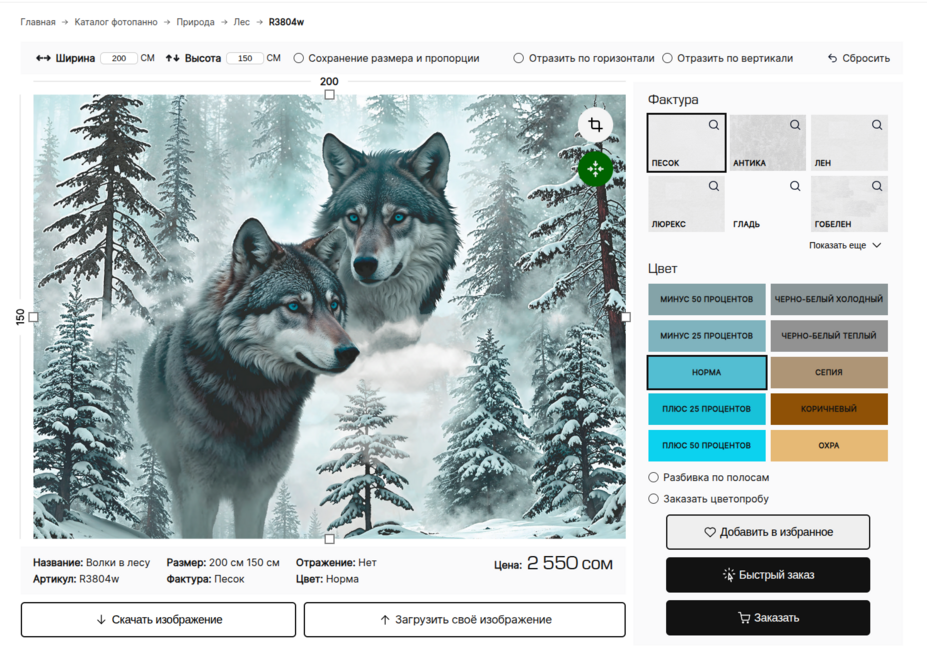Click the Ширина width input field
The height and width of the screenshot is (655, 927).
[119, 58]
